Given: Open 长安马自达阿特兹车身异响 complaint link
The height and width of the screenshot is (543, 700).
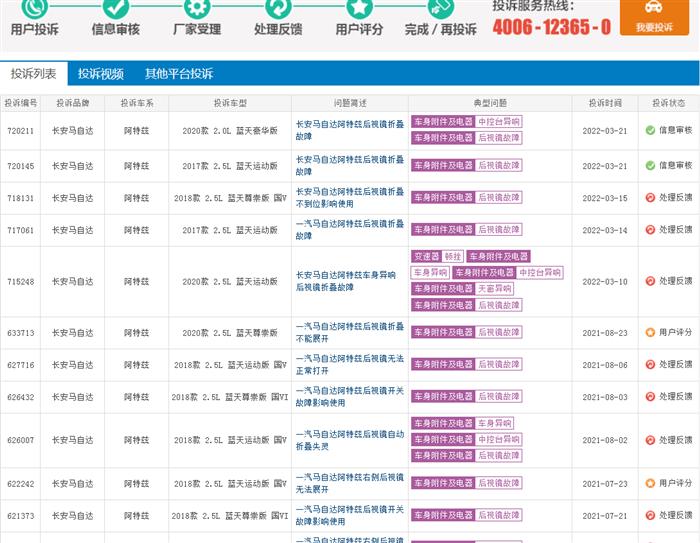Looking at the screenshot, I should pyautogui.click(x=346, y=281).
